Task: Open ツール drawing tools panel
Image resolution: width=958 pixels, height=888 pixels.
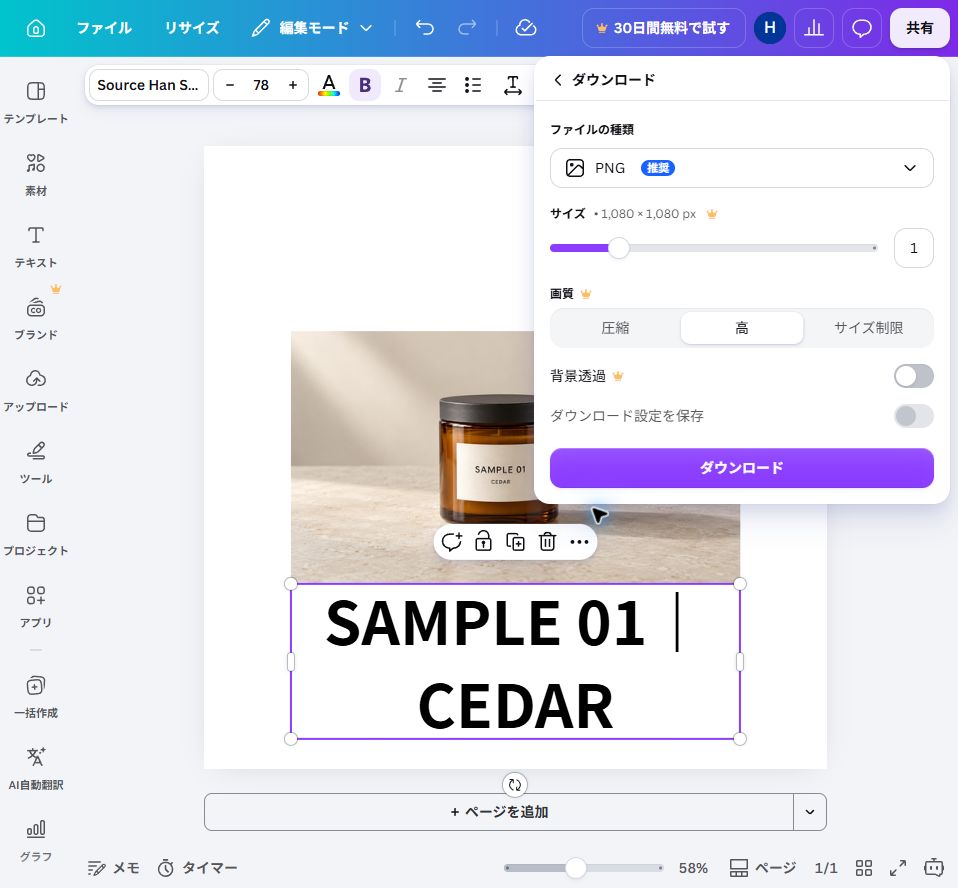Action: 35,463
